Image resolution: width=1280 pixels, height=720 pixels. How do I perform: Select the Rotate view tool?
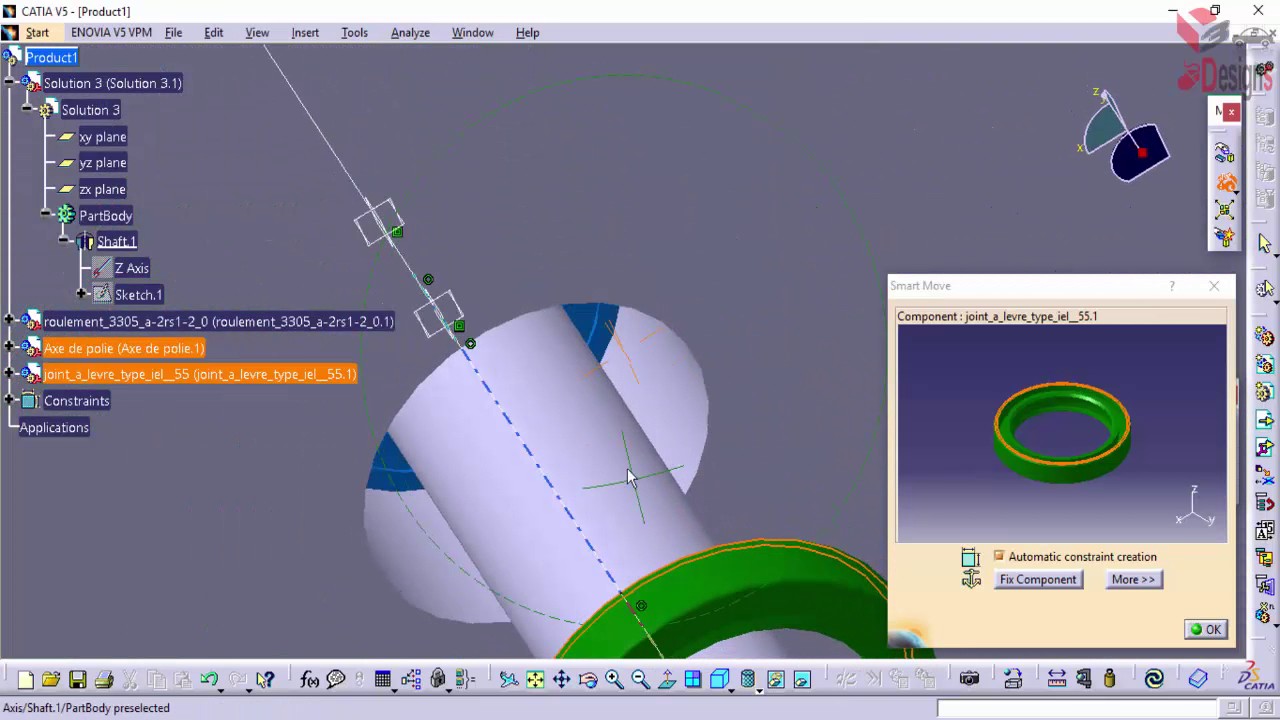tap(588, 680)
